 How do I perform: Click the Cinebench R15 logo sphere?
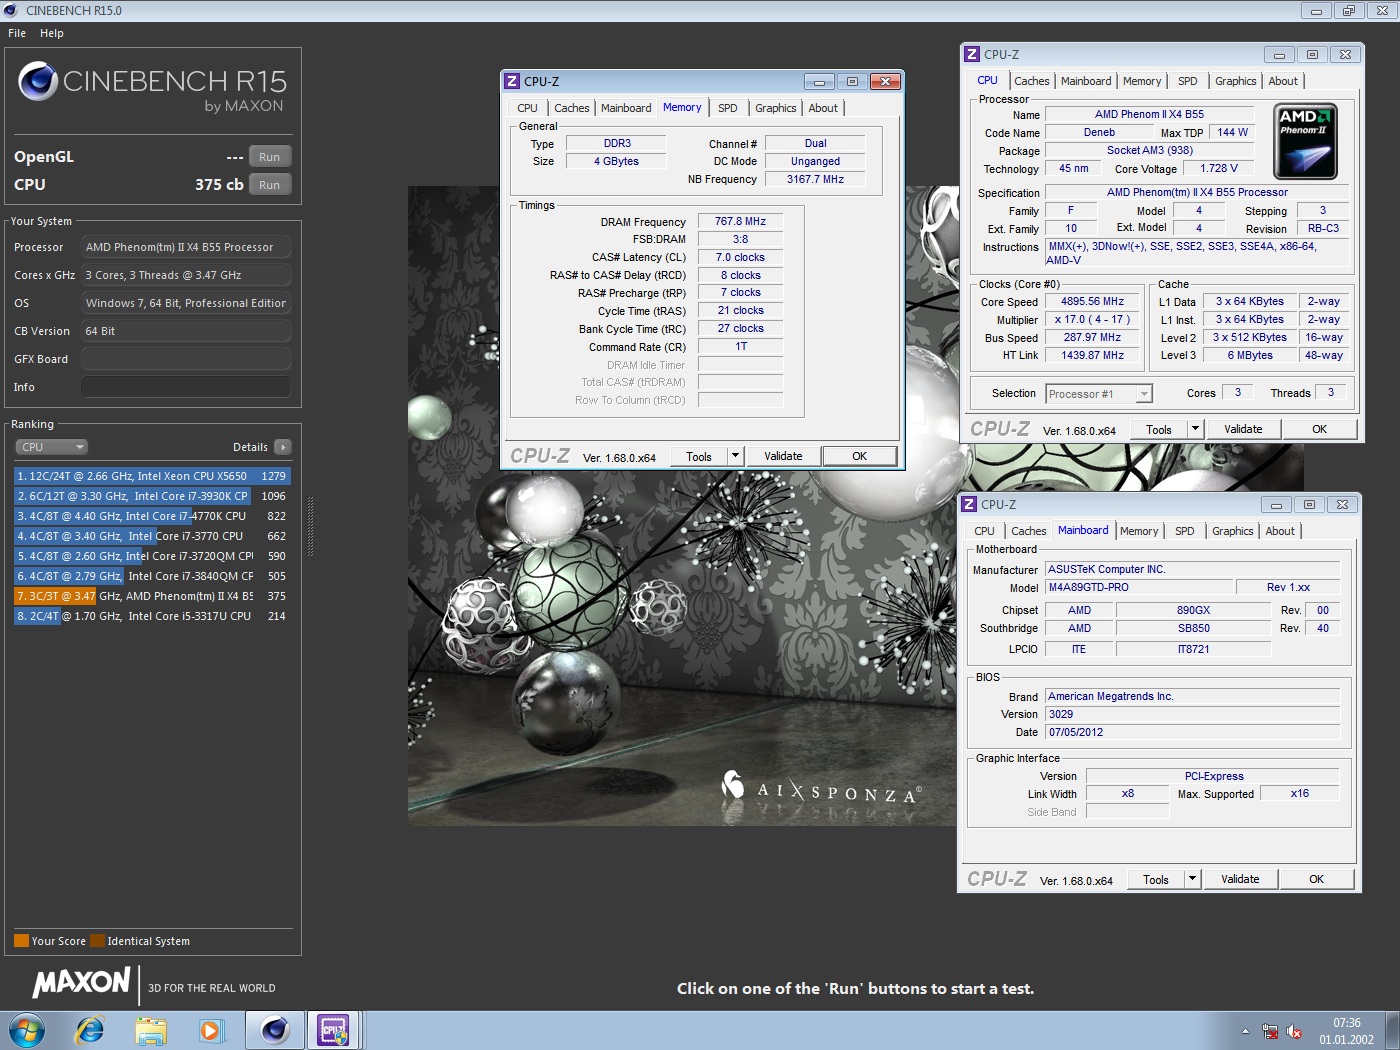pos(37,81)
